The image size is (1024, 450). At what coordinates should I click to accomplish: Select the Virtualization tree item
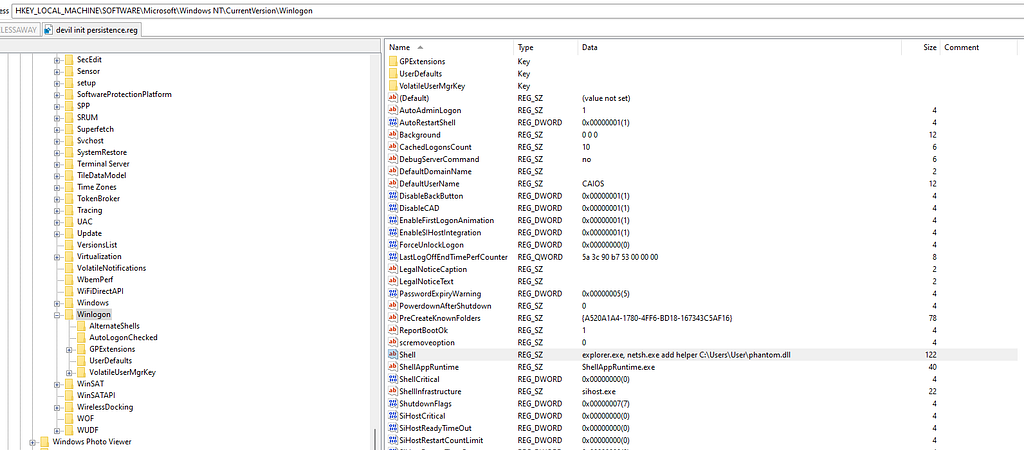tap(99, 257)
